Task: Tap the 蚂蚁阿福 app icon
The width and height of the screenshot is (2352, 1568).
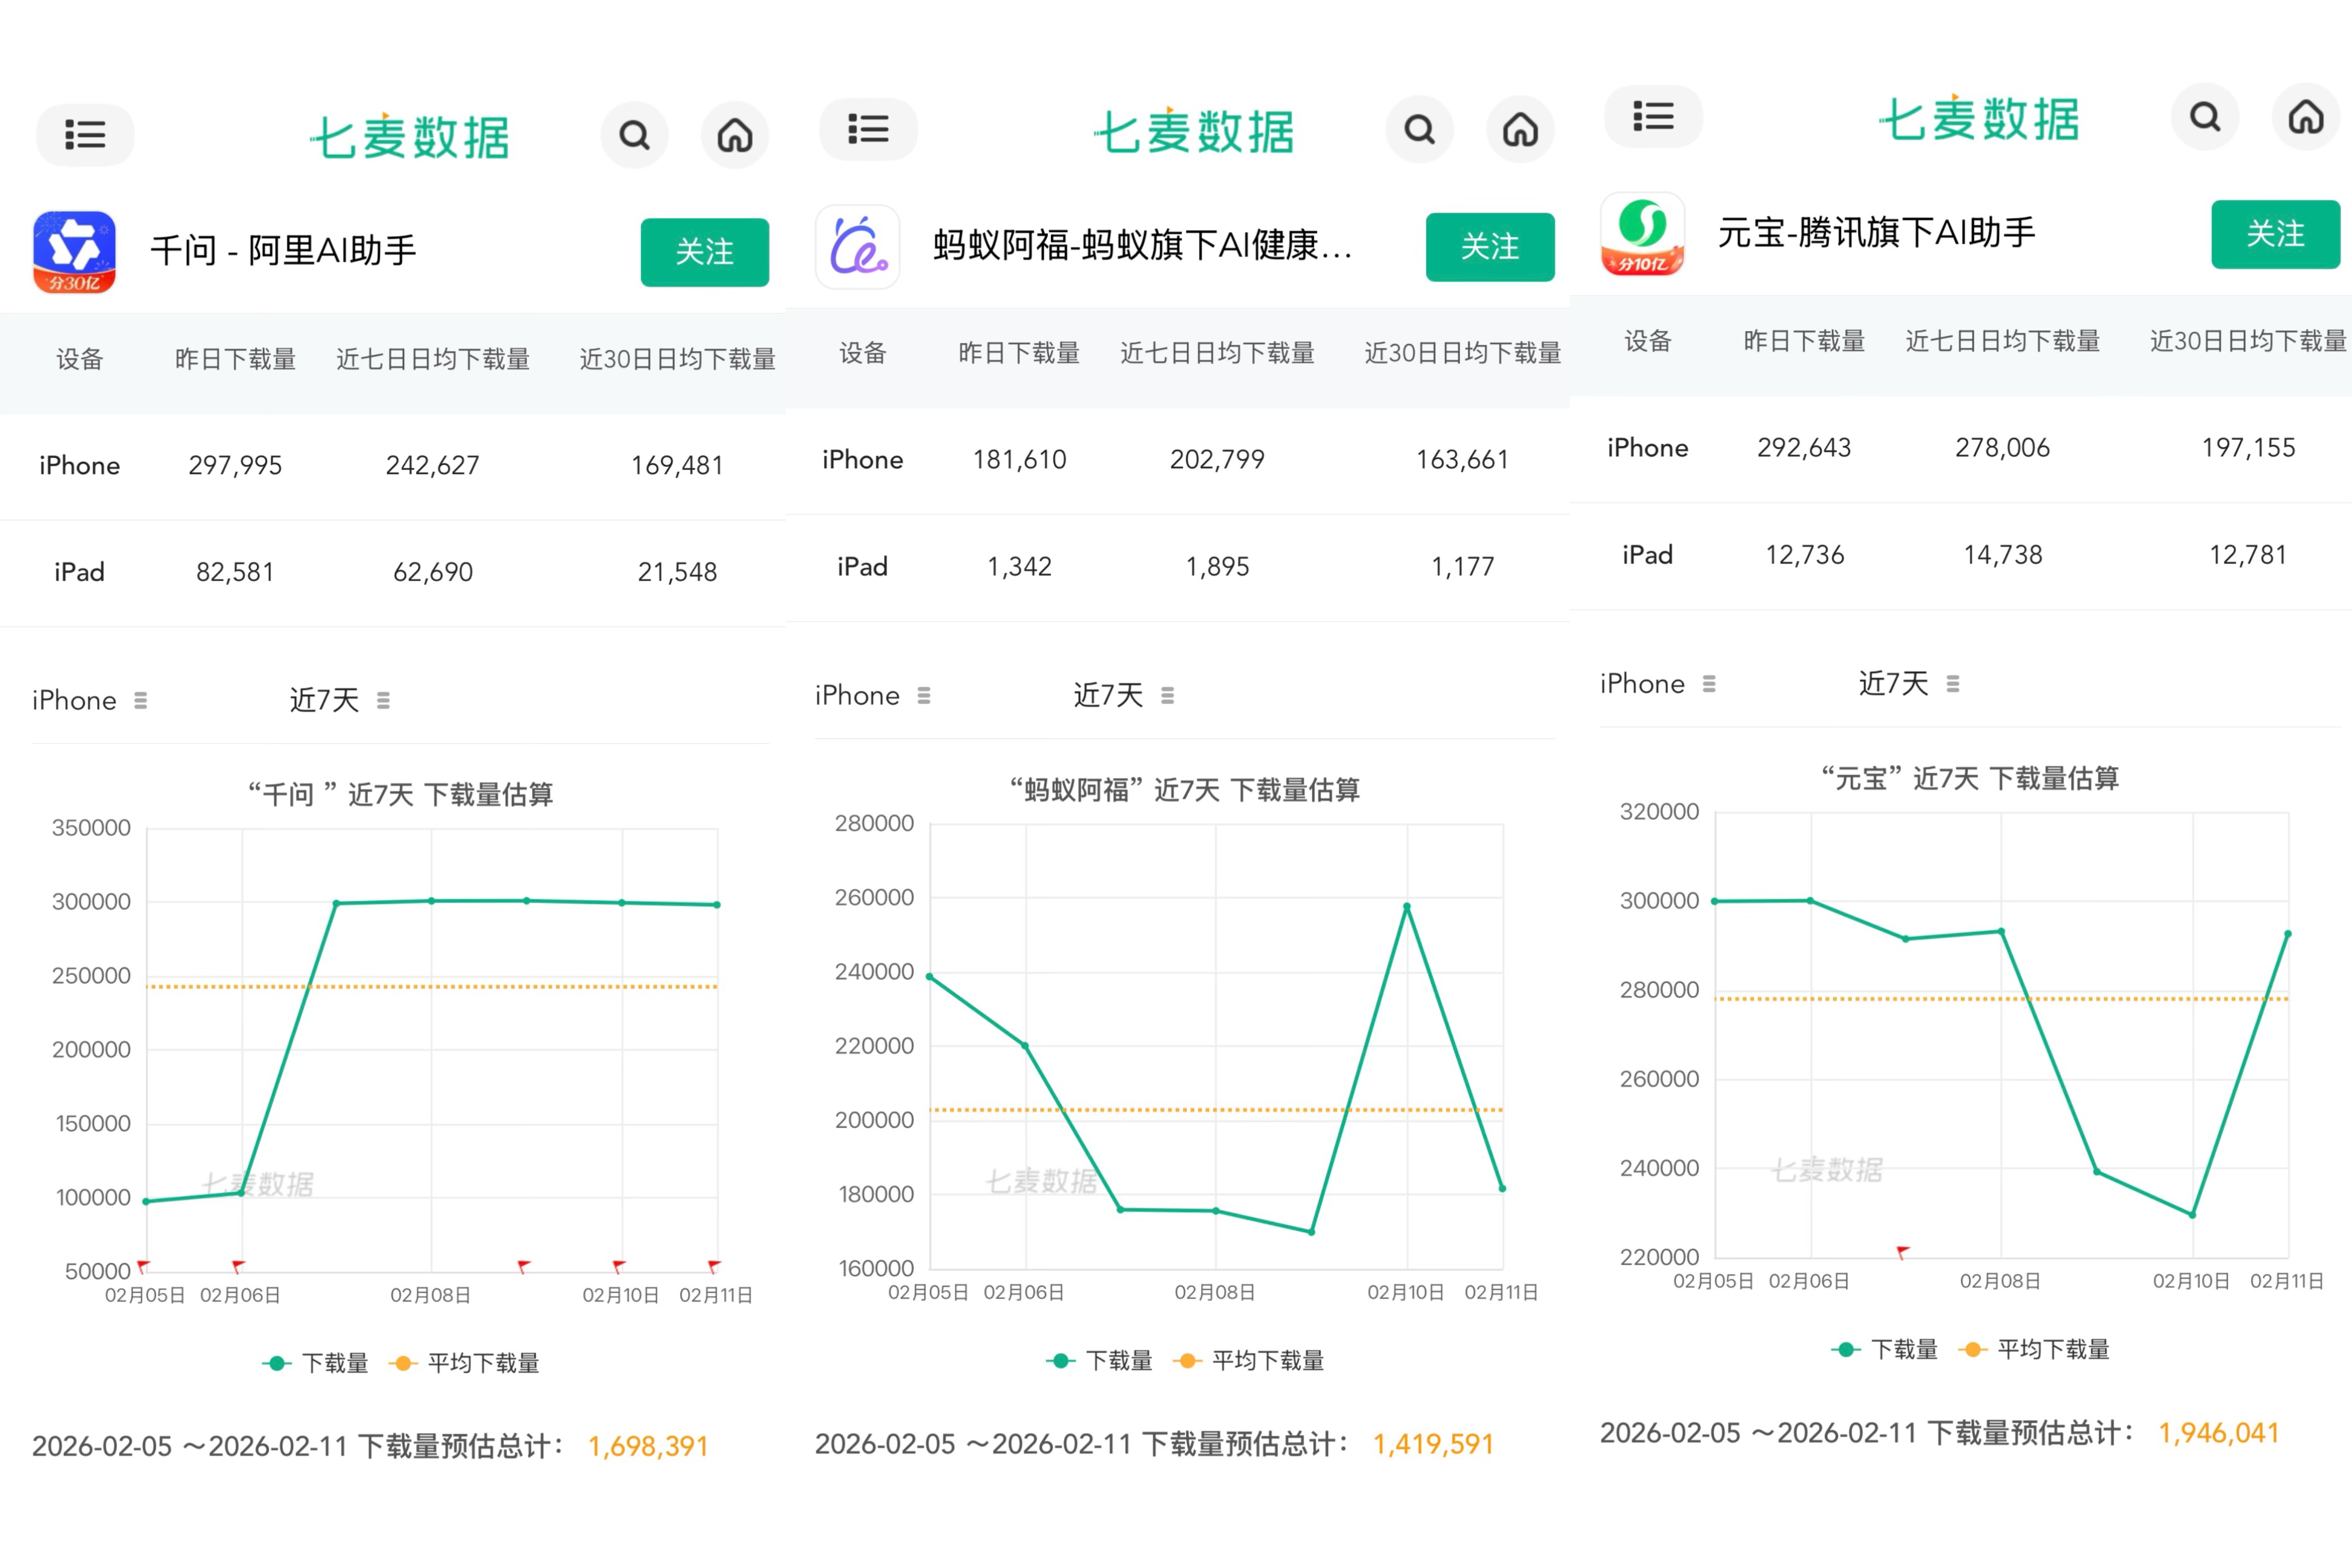Action: pyautogui.click(x=858, y=247)
